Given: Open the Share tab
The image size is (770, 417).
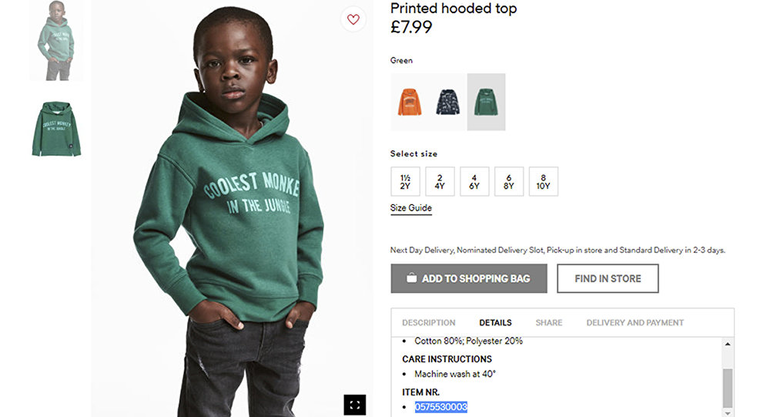Looking at the screenshot, I should (548, 323).
